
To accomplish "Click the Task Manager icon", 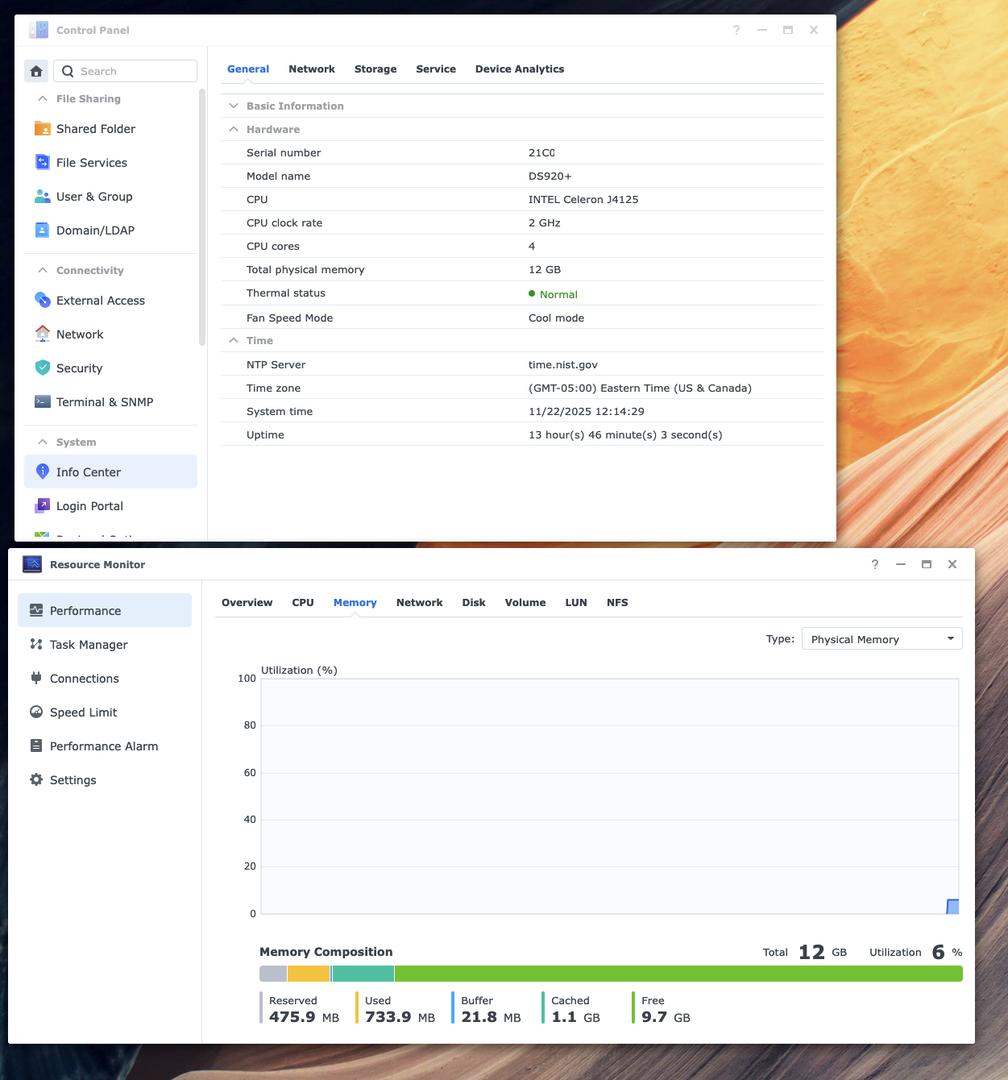I will point(36,644).
